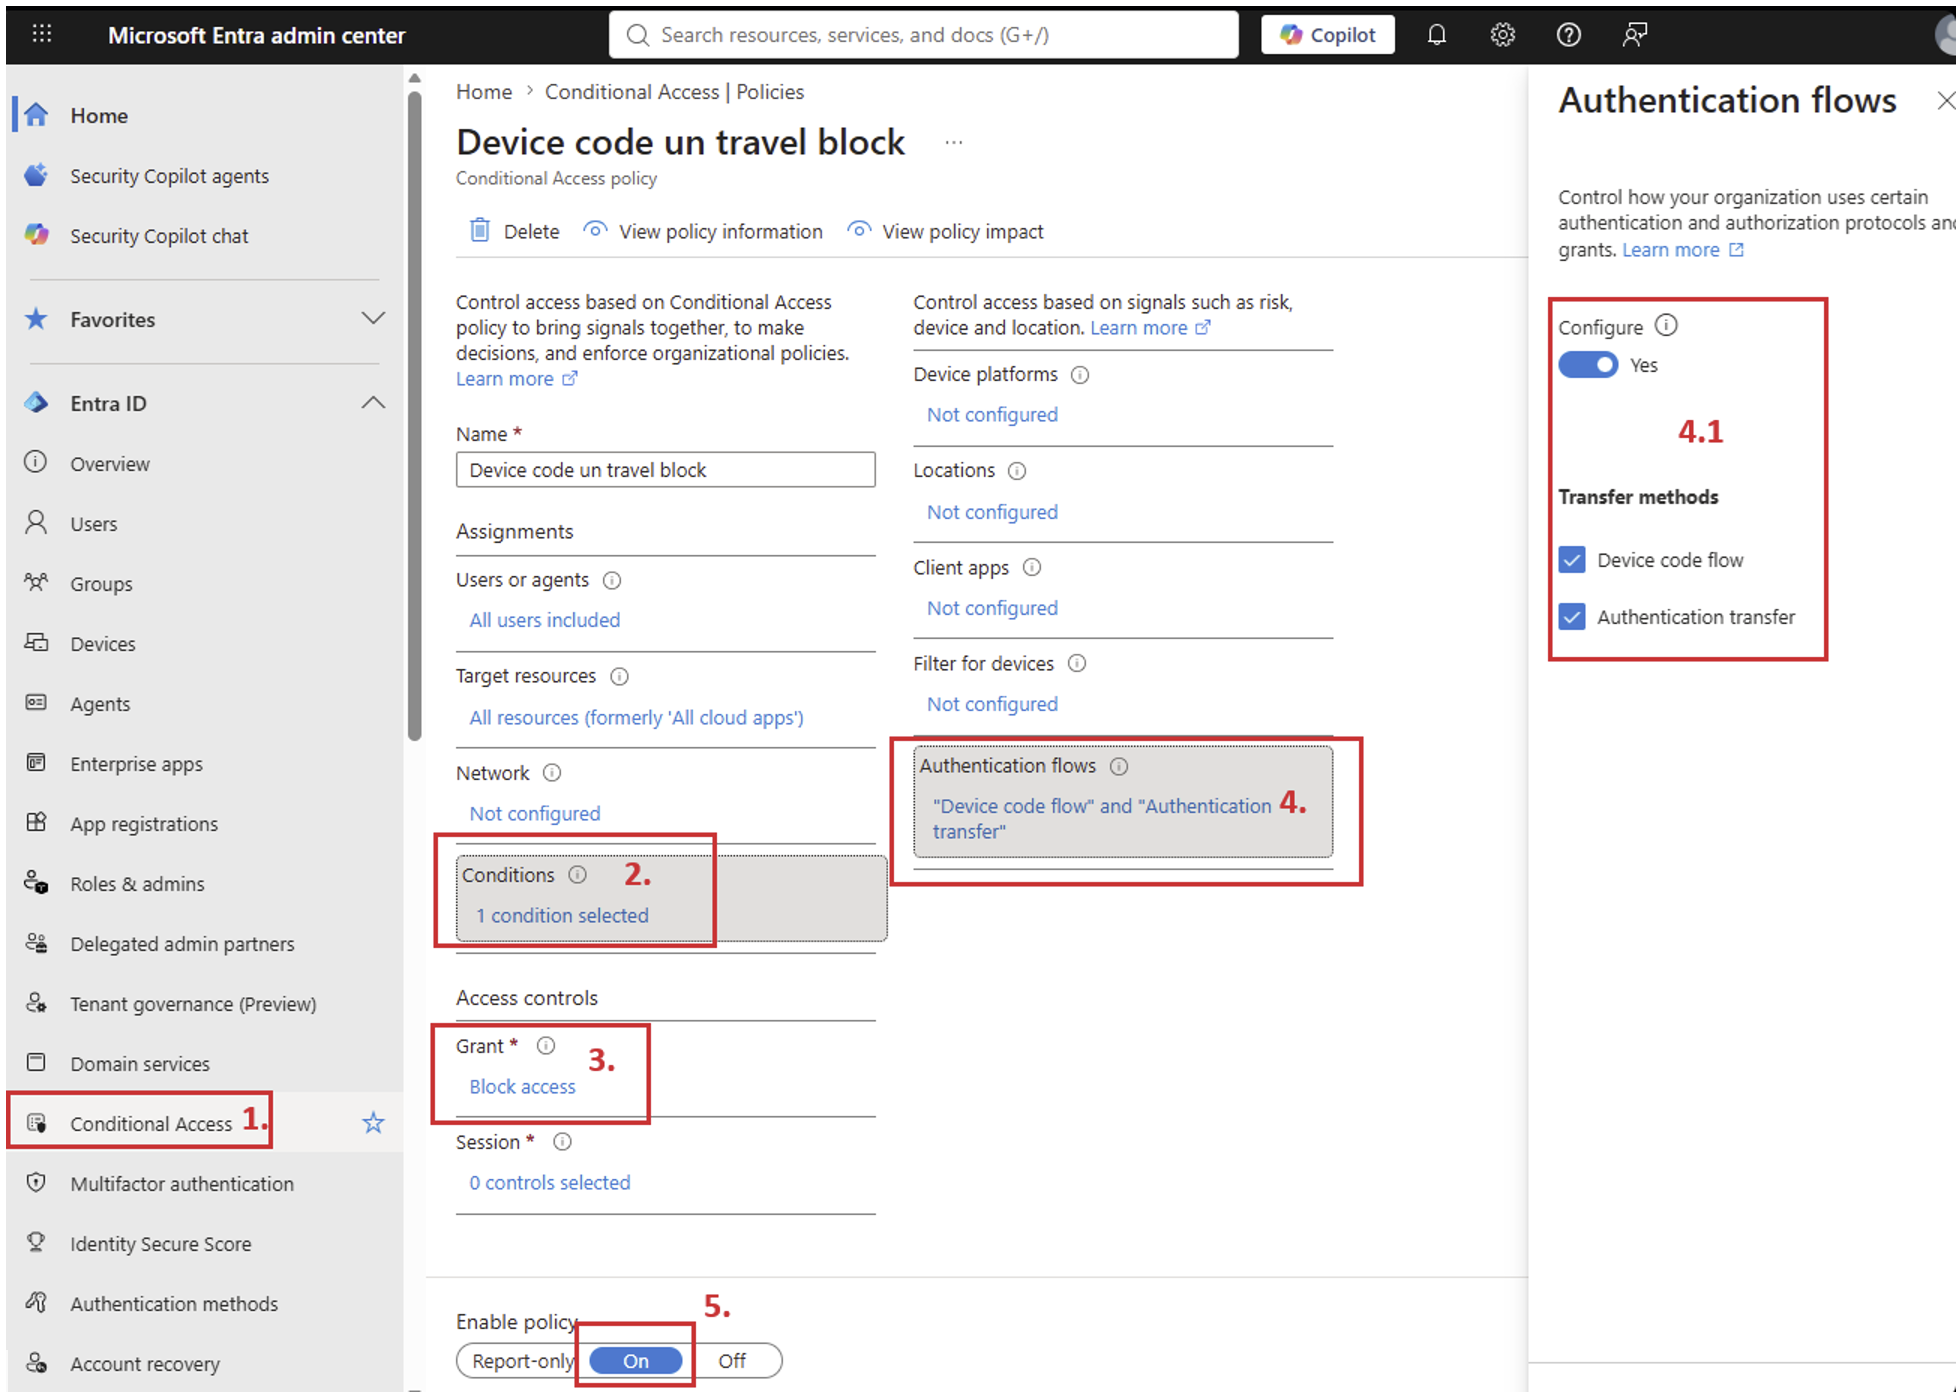1960x1396 pixels.
Task: Click the Authentication methods sidebar icon
Action: 36,1303
